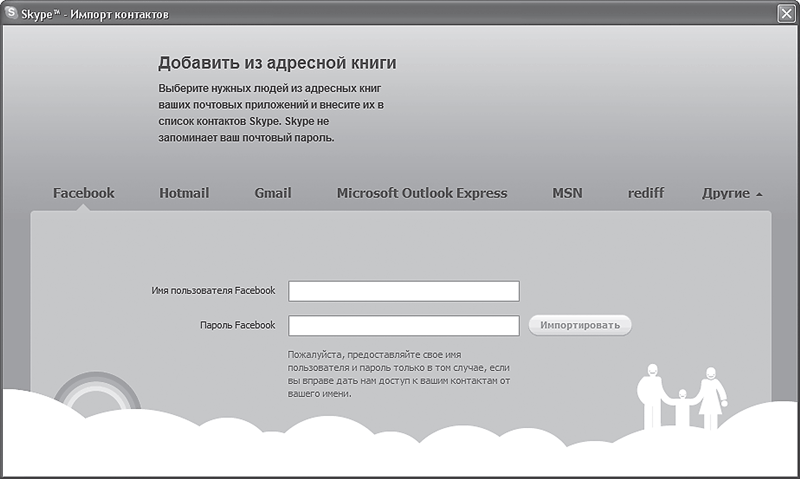Expand the Другие dropdown
Viewport: 800px width, 479px height.
(732, 193)
